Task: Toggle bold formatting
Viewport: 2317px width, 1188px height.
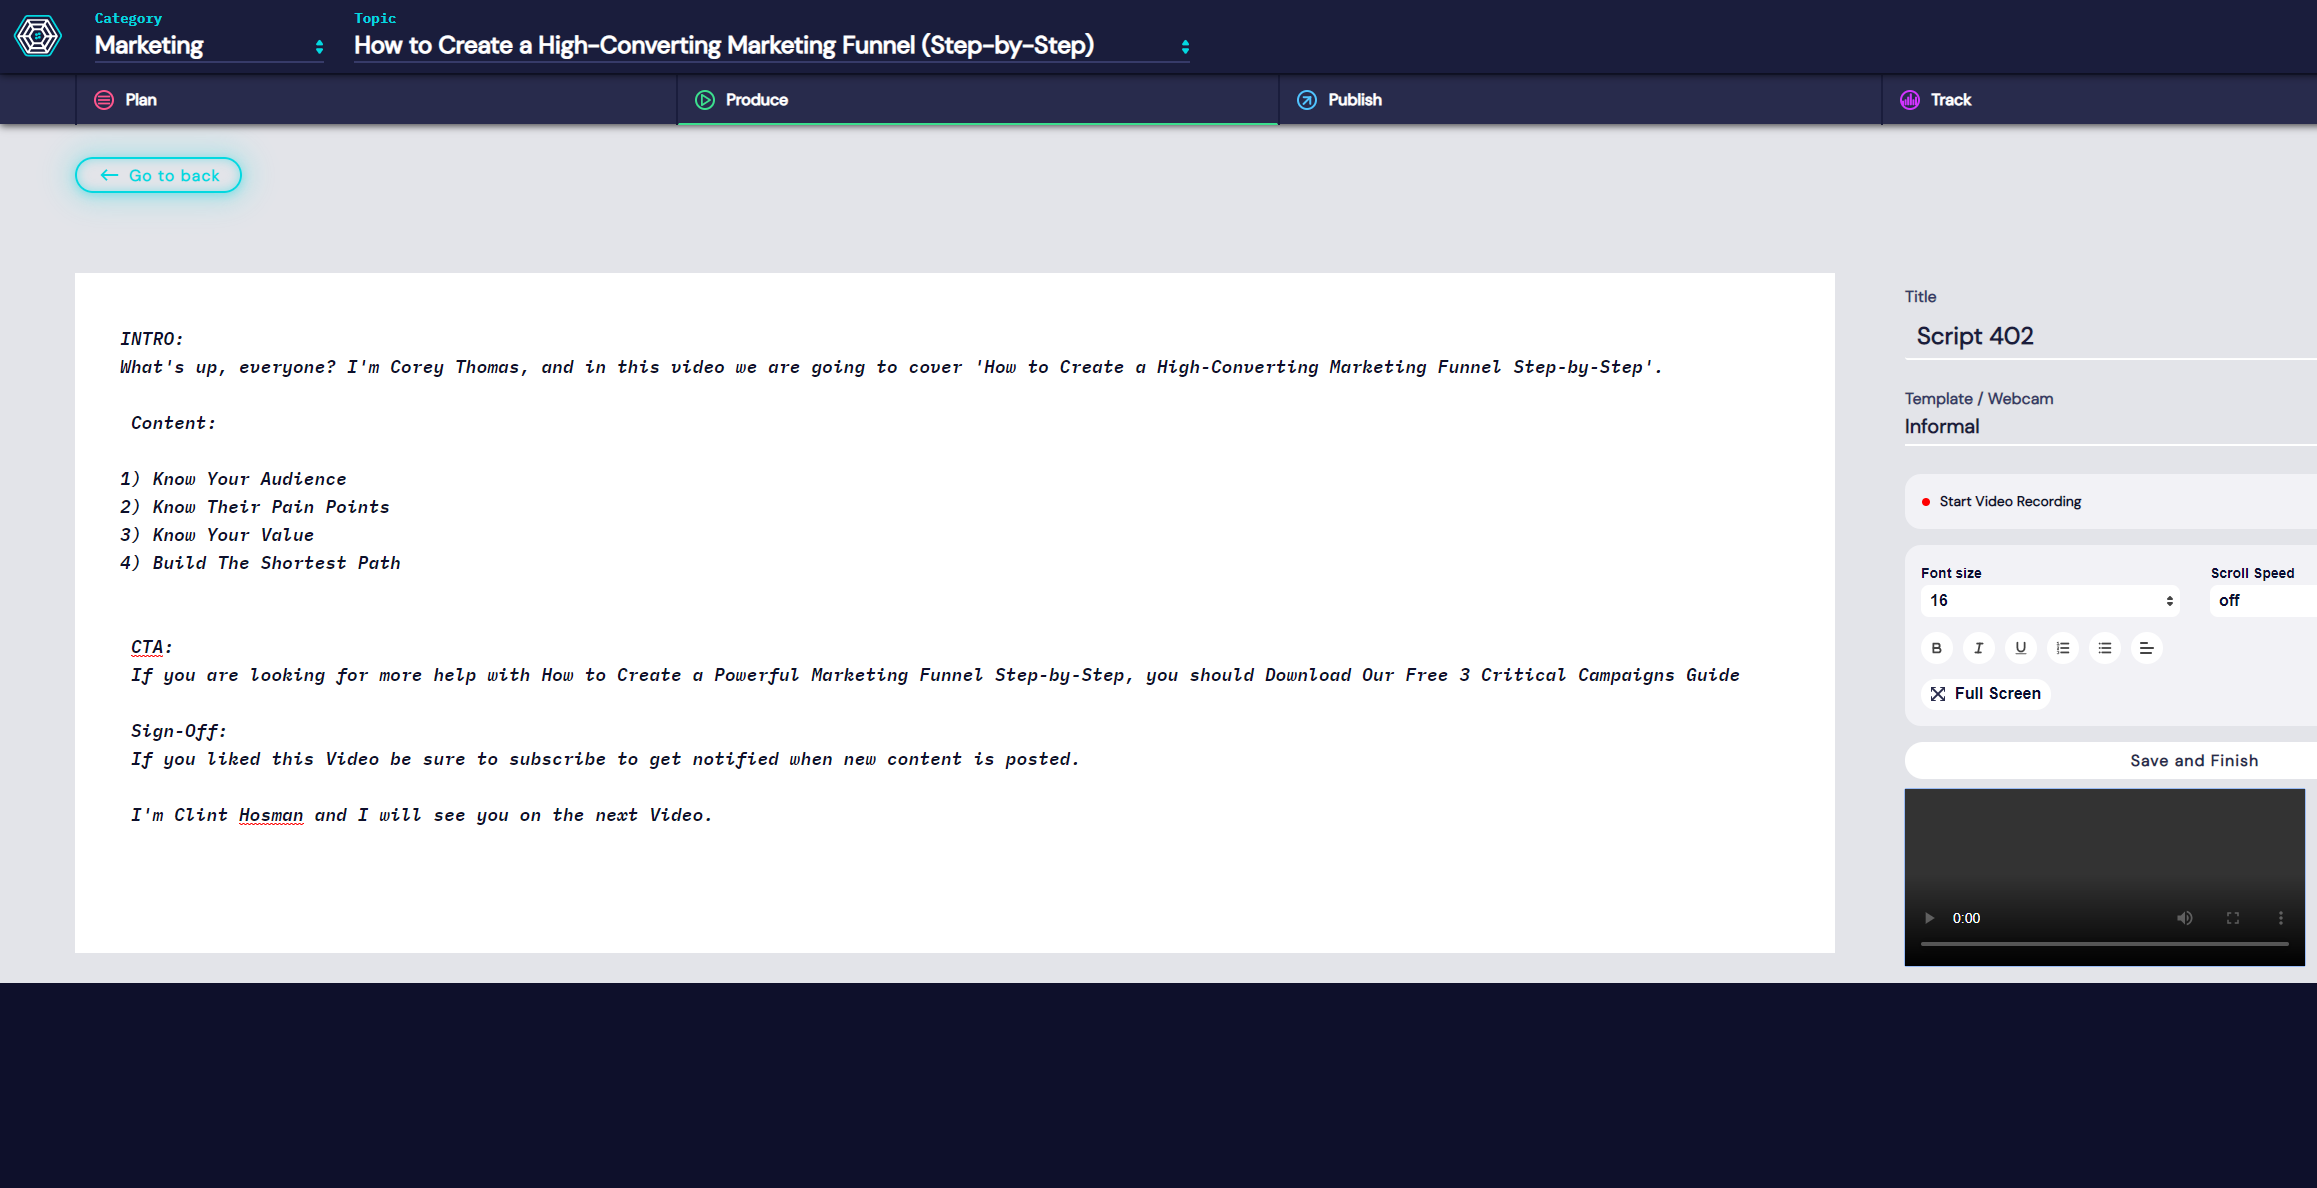Action: tap(1937, 648)
